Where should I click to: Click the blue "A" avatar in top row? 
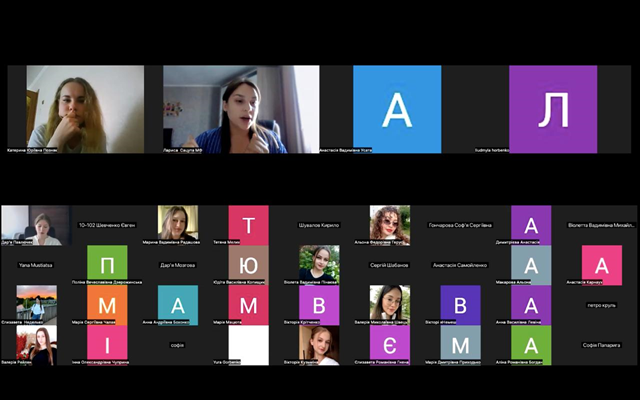pyautogui.click(x=397, y=109)
